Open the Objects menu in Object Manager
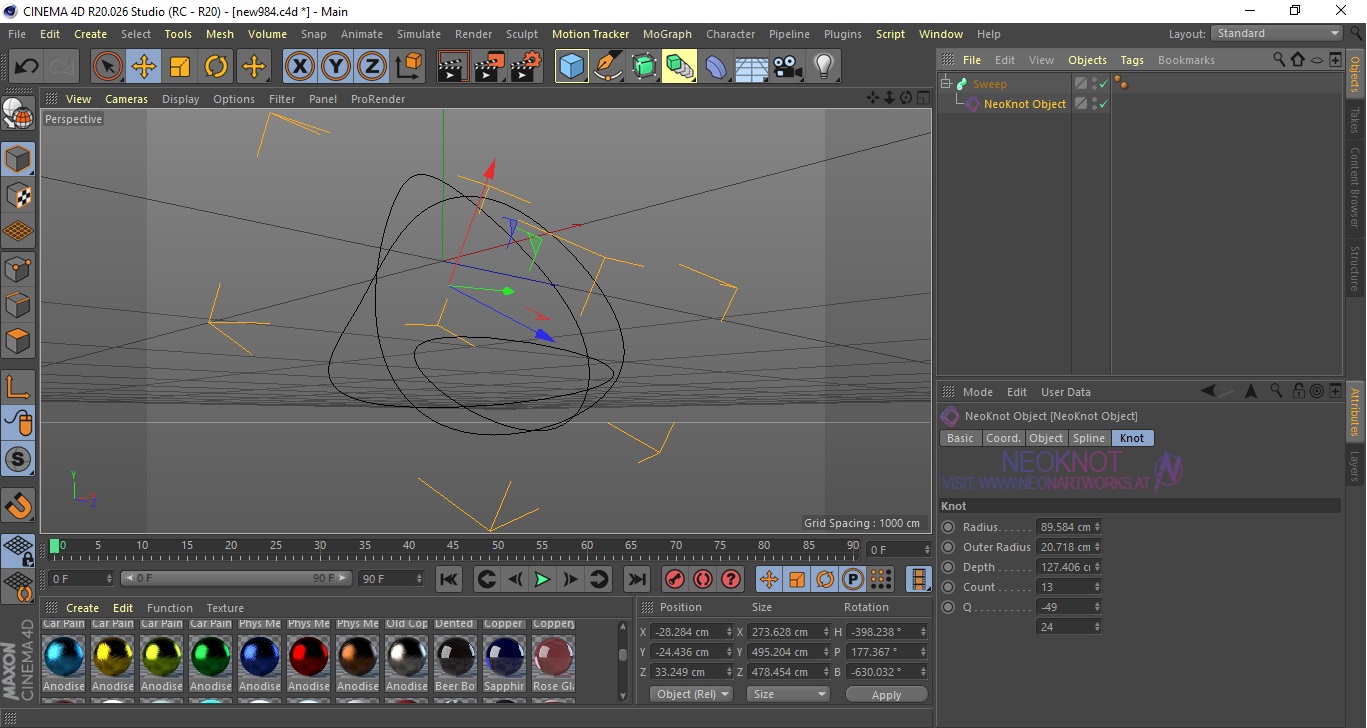Image resolution: width=1367 pixels, height=728 pixels. tap(1087, 60)
